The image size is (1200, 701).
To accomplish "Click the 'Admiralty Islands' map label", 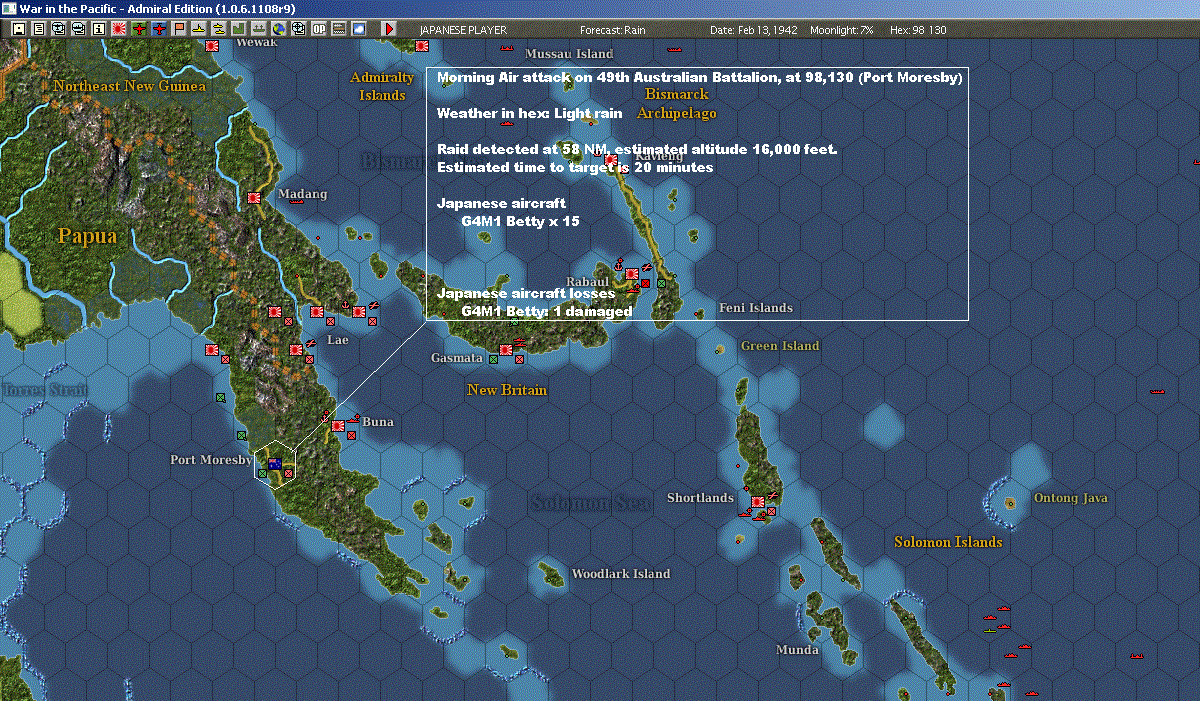I will tap(382, 86).
